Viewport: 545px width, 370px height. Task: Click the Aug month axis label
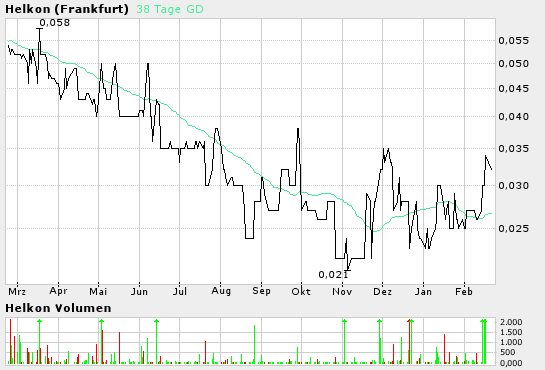(x=221, y=291)
